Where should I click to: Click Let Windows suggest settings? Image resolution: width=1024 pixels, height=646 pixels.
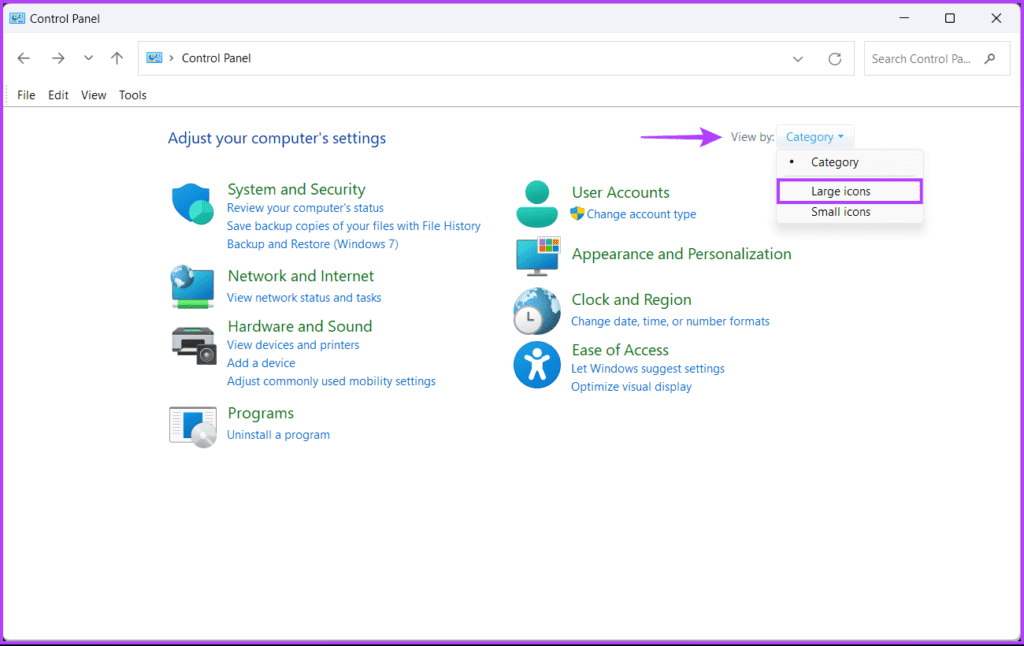coord(648,368)
